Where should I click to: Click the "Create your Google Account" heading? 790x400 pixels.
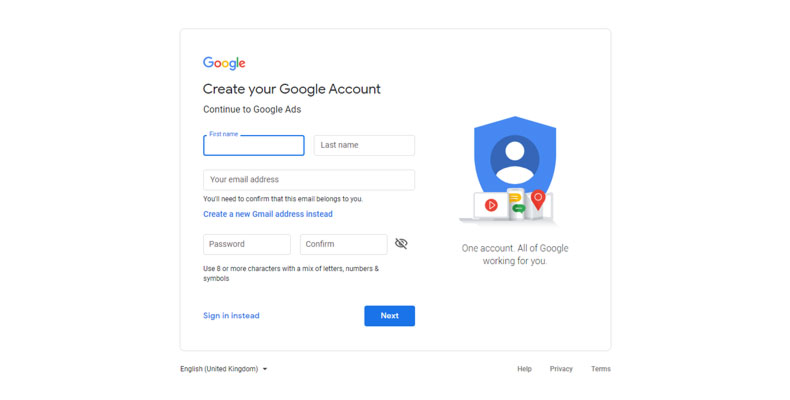[292, 89]
